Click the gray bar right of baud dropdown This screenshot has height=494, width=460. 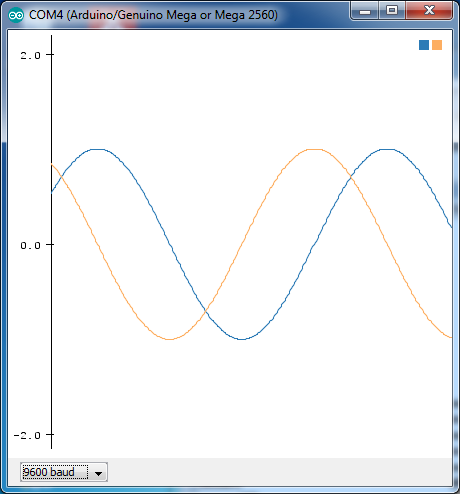(279, 472)
